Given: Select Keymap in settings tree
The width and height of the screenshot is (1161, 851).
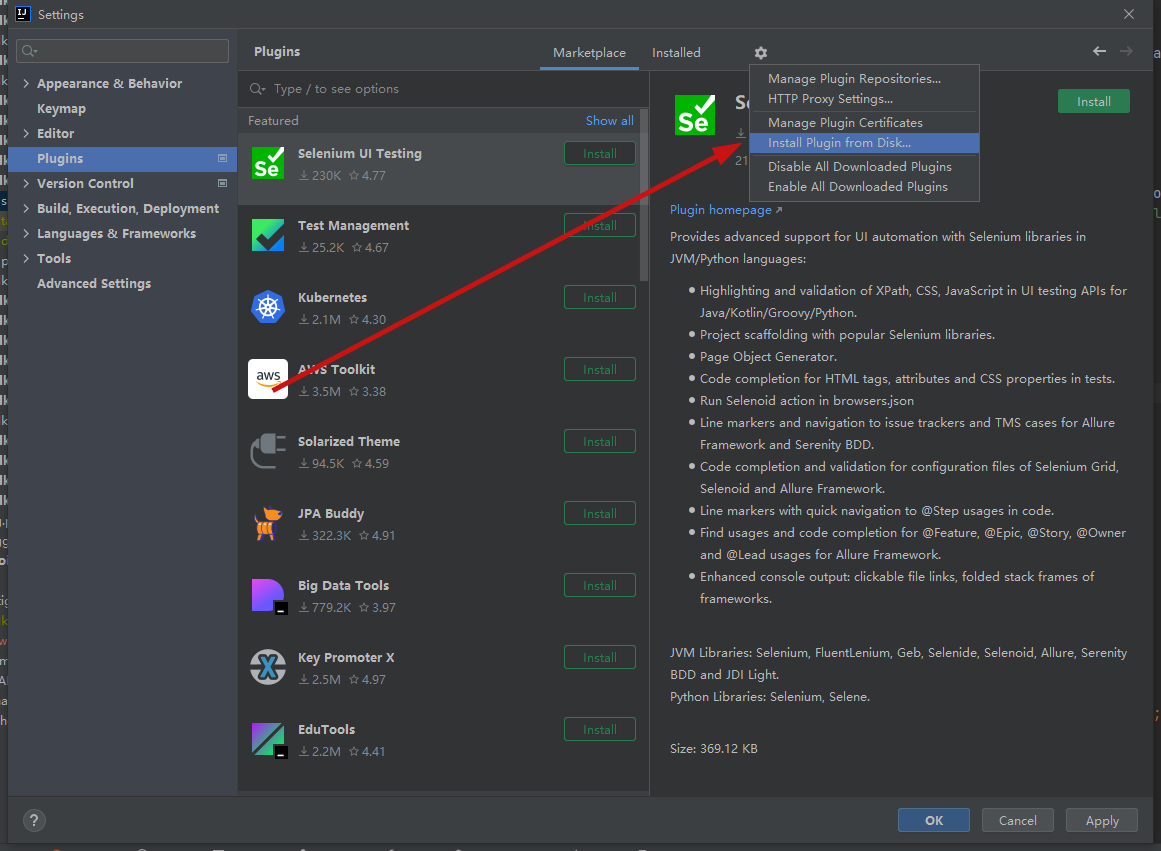Looking at the screenshot, I should [61, 108].
